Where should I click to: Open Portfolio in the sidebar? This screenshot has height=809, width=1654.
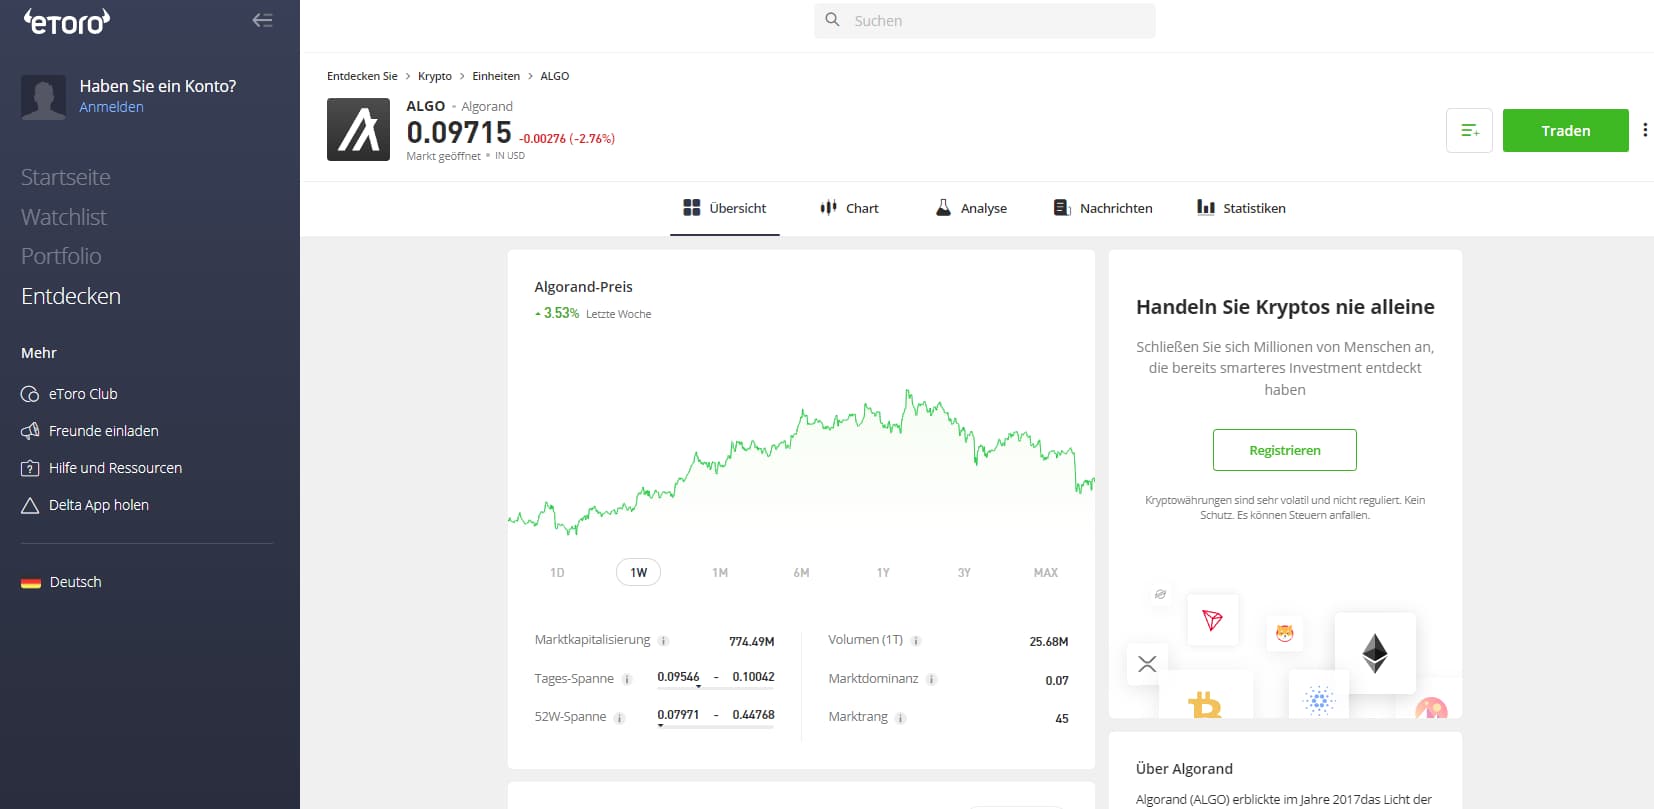click(x=61, y=256)
